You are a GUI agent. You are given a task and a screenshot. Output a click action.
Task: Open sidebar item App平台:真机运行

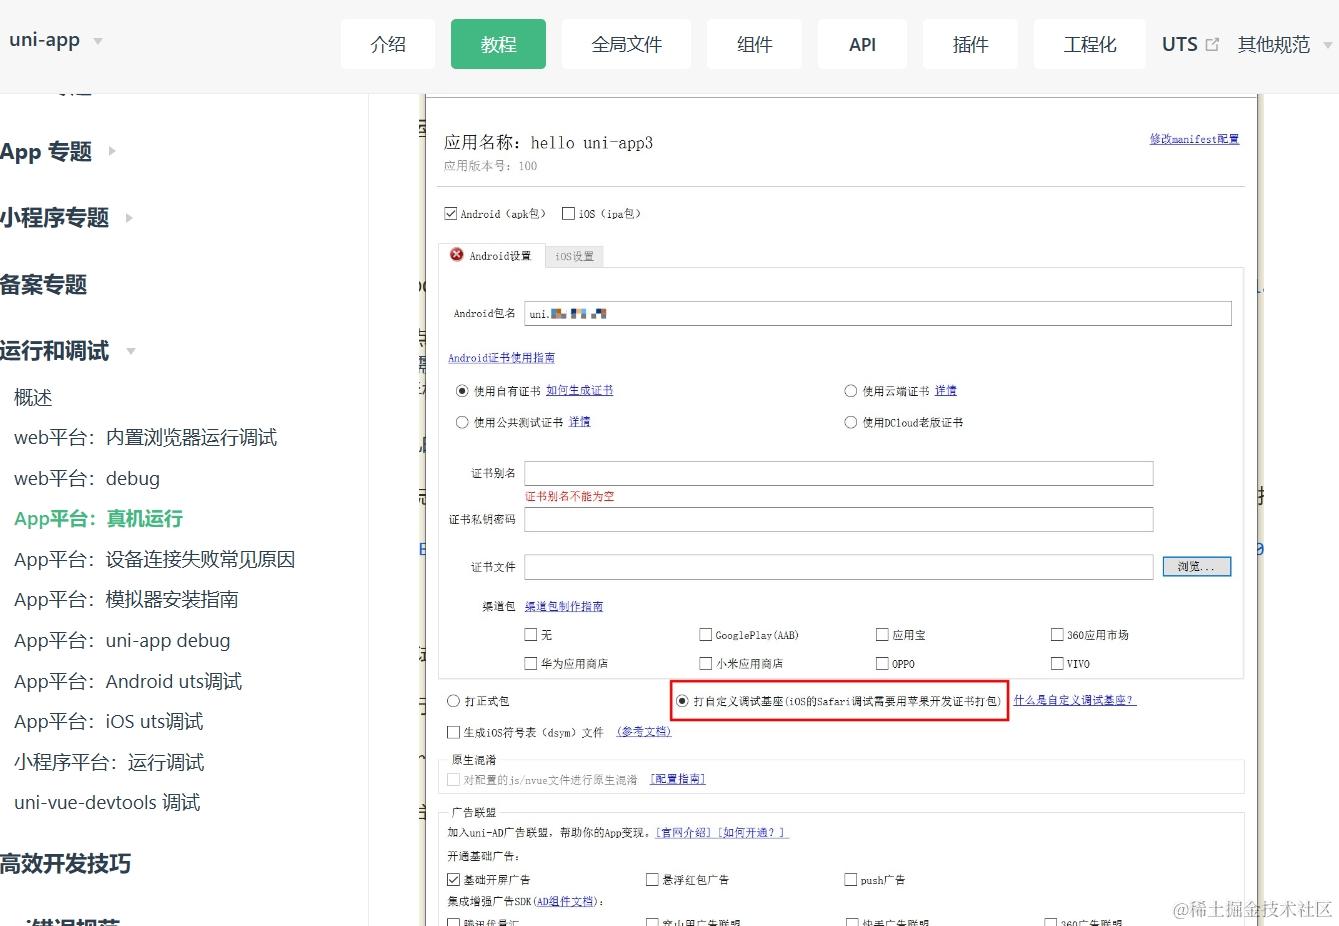point(99,519)
